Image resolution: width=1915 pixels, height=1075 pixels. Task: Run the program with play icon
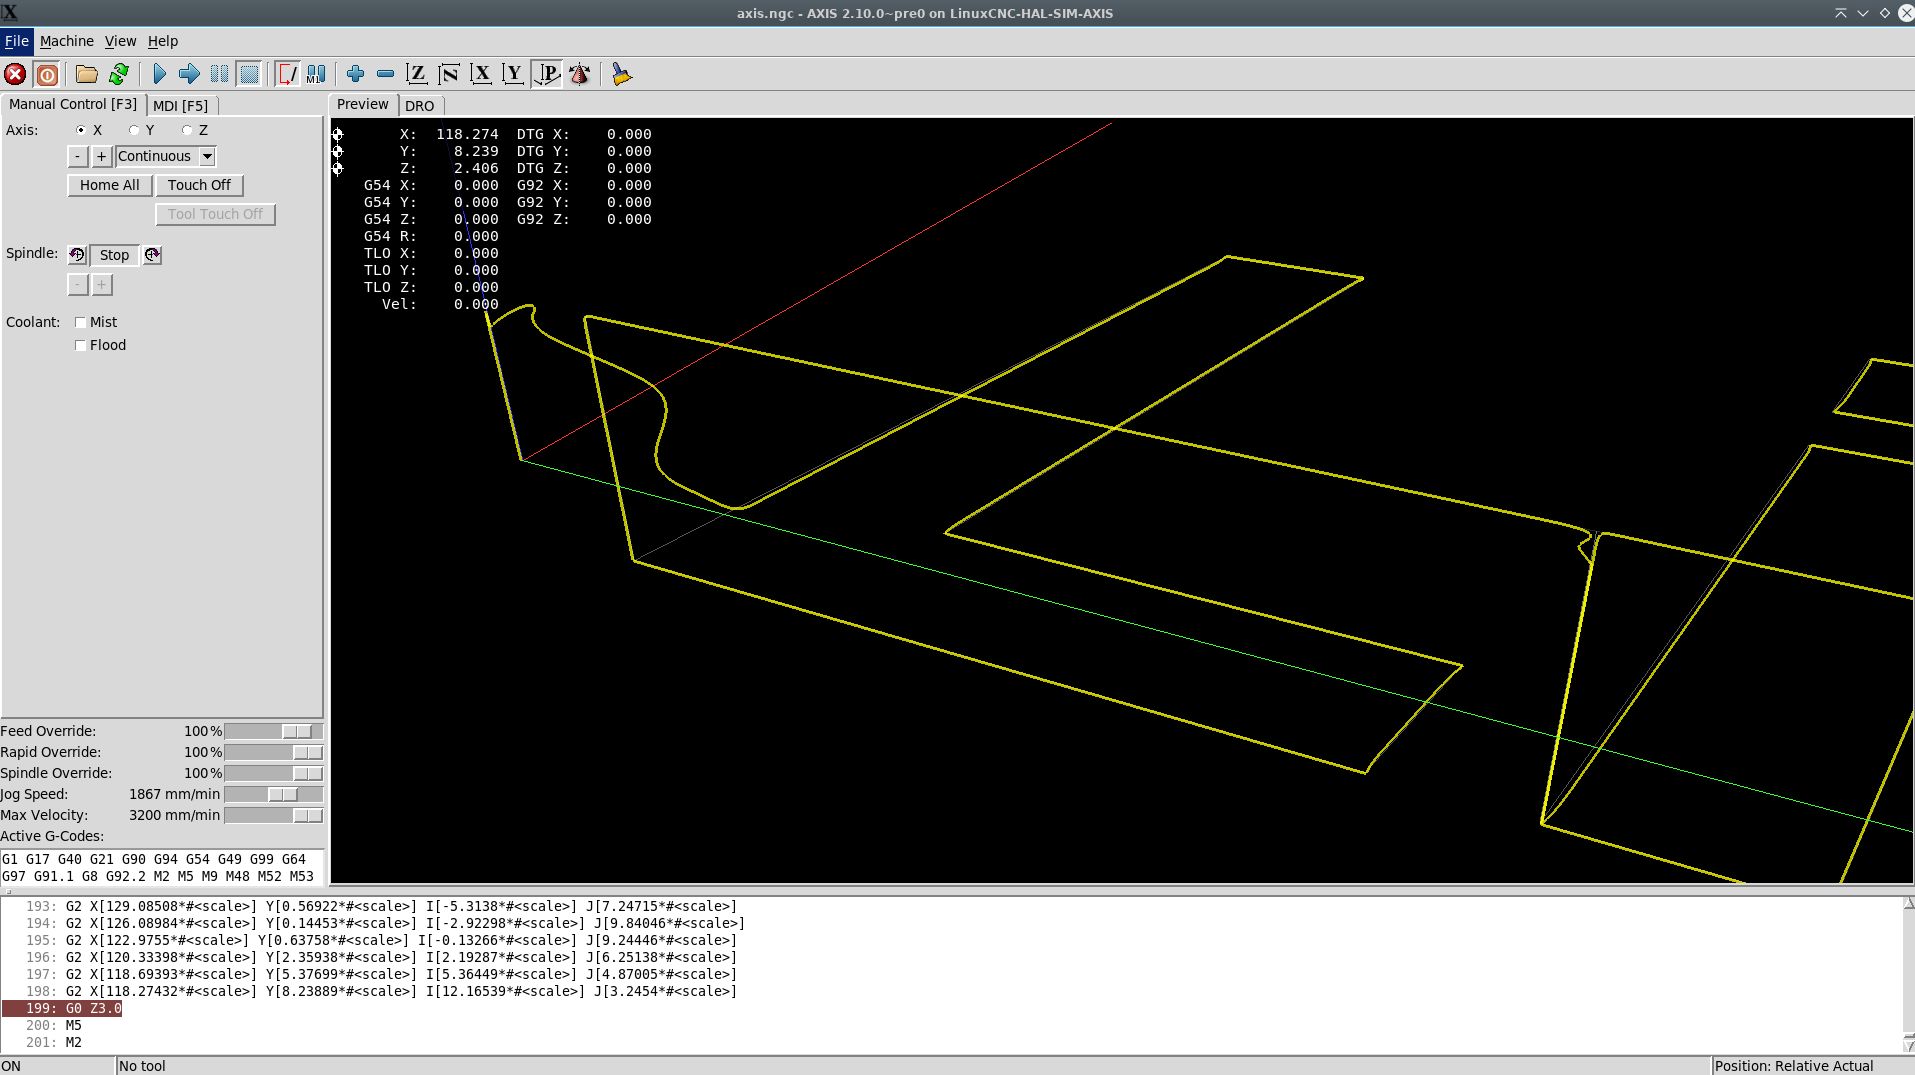click(159, 74)
